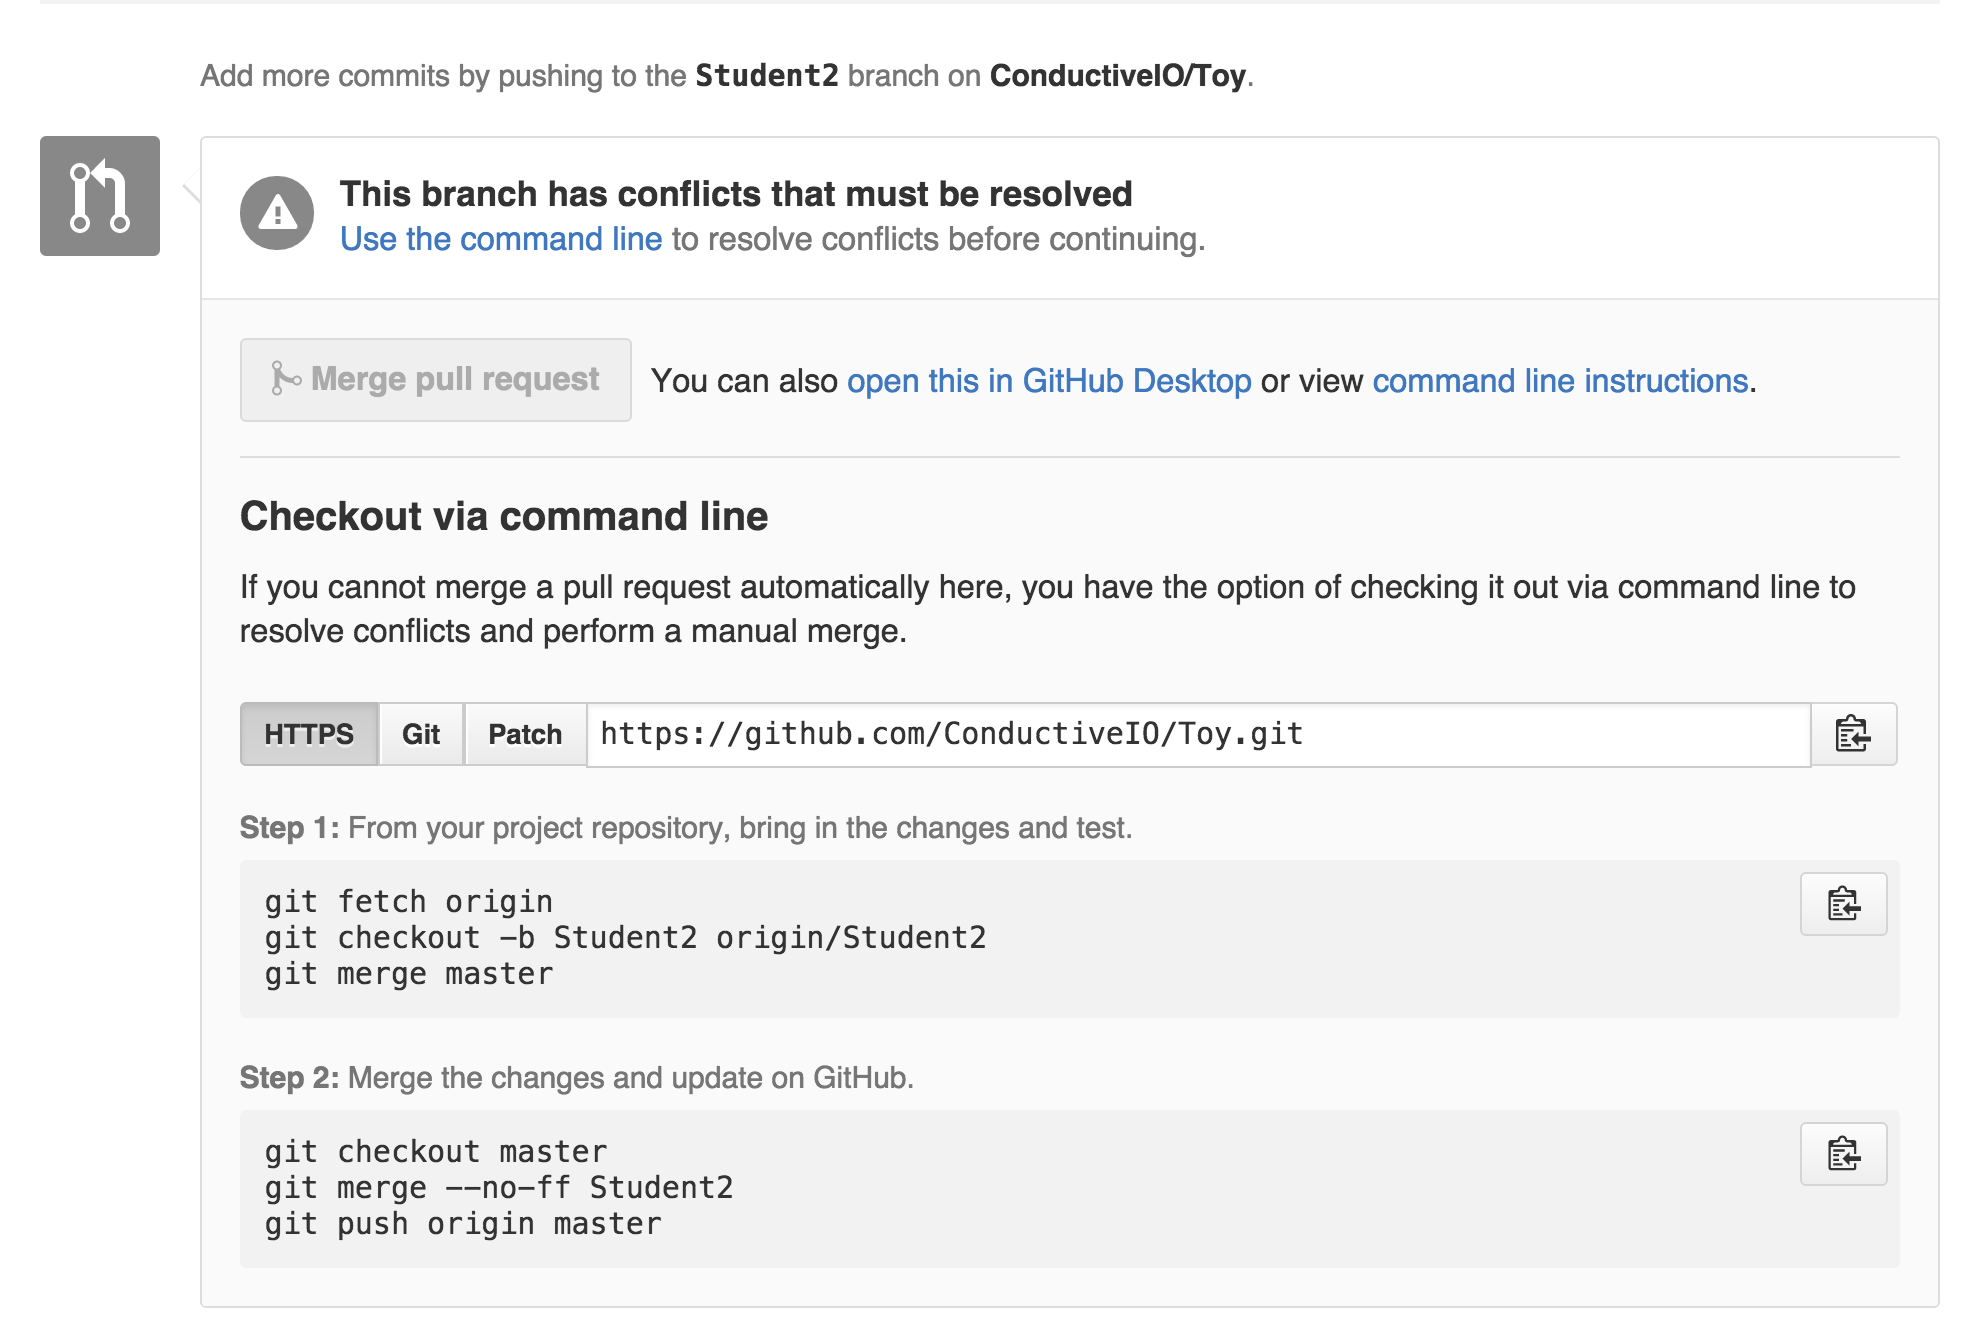Follow 'open this in GitHub Desktop' link
This screenshot has height=1340, width=1962.
1049,381
